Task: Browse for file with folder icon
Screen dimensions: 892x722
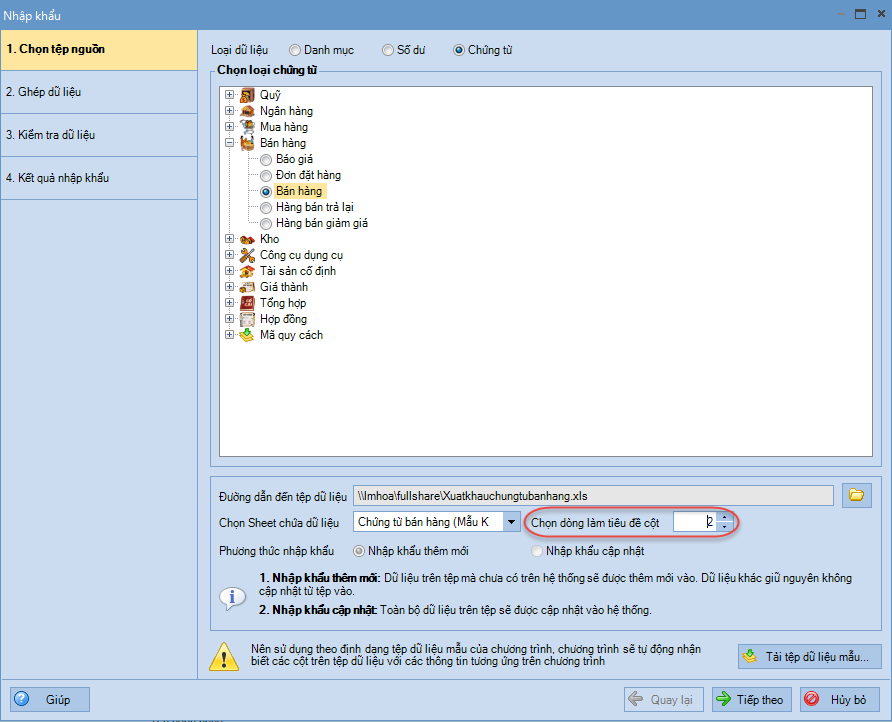Action: 857,495
